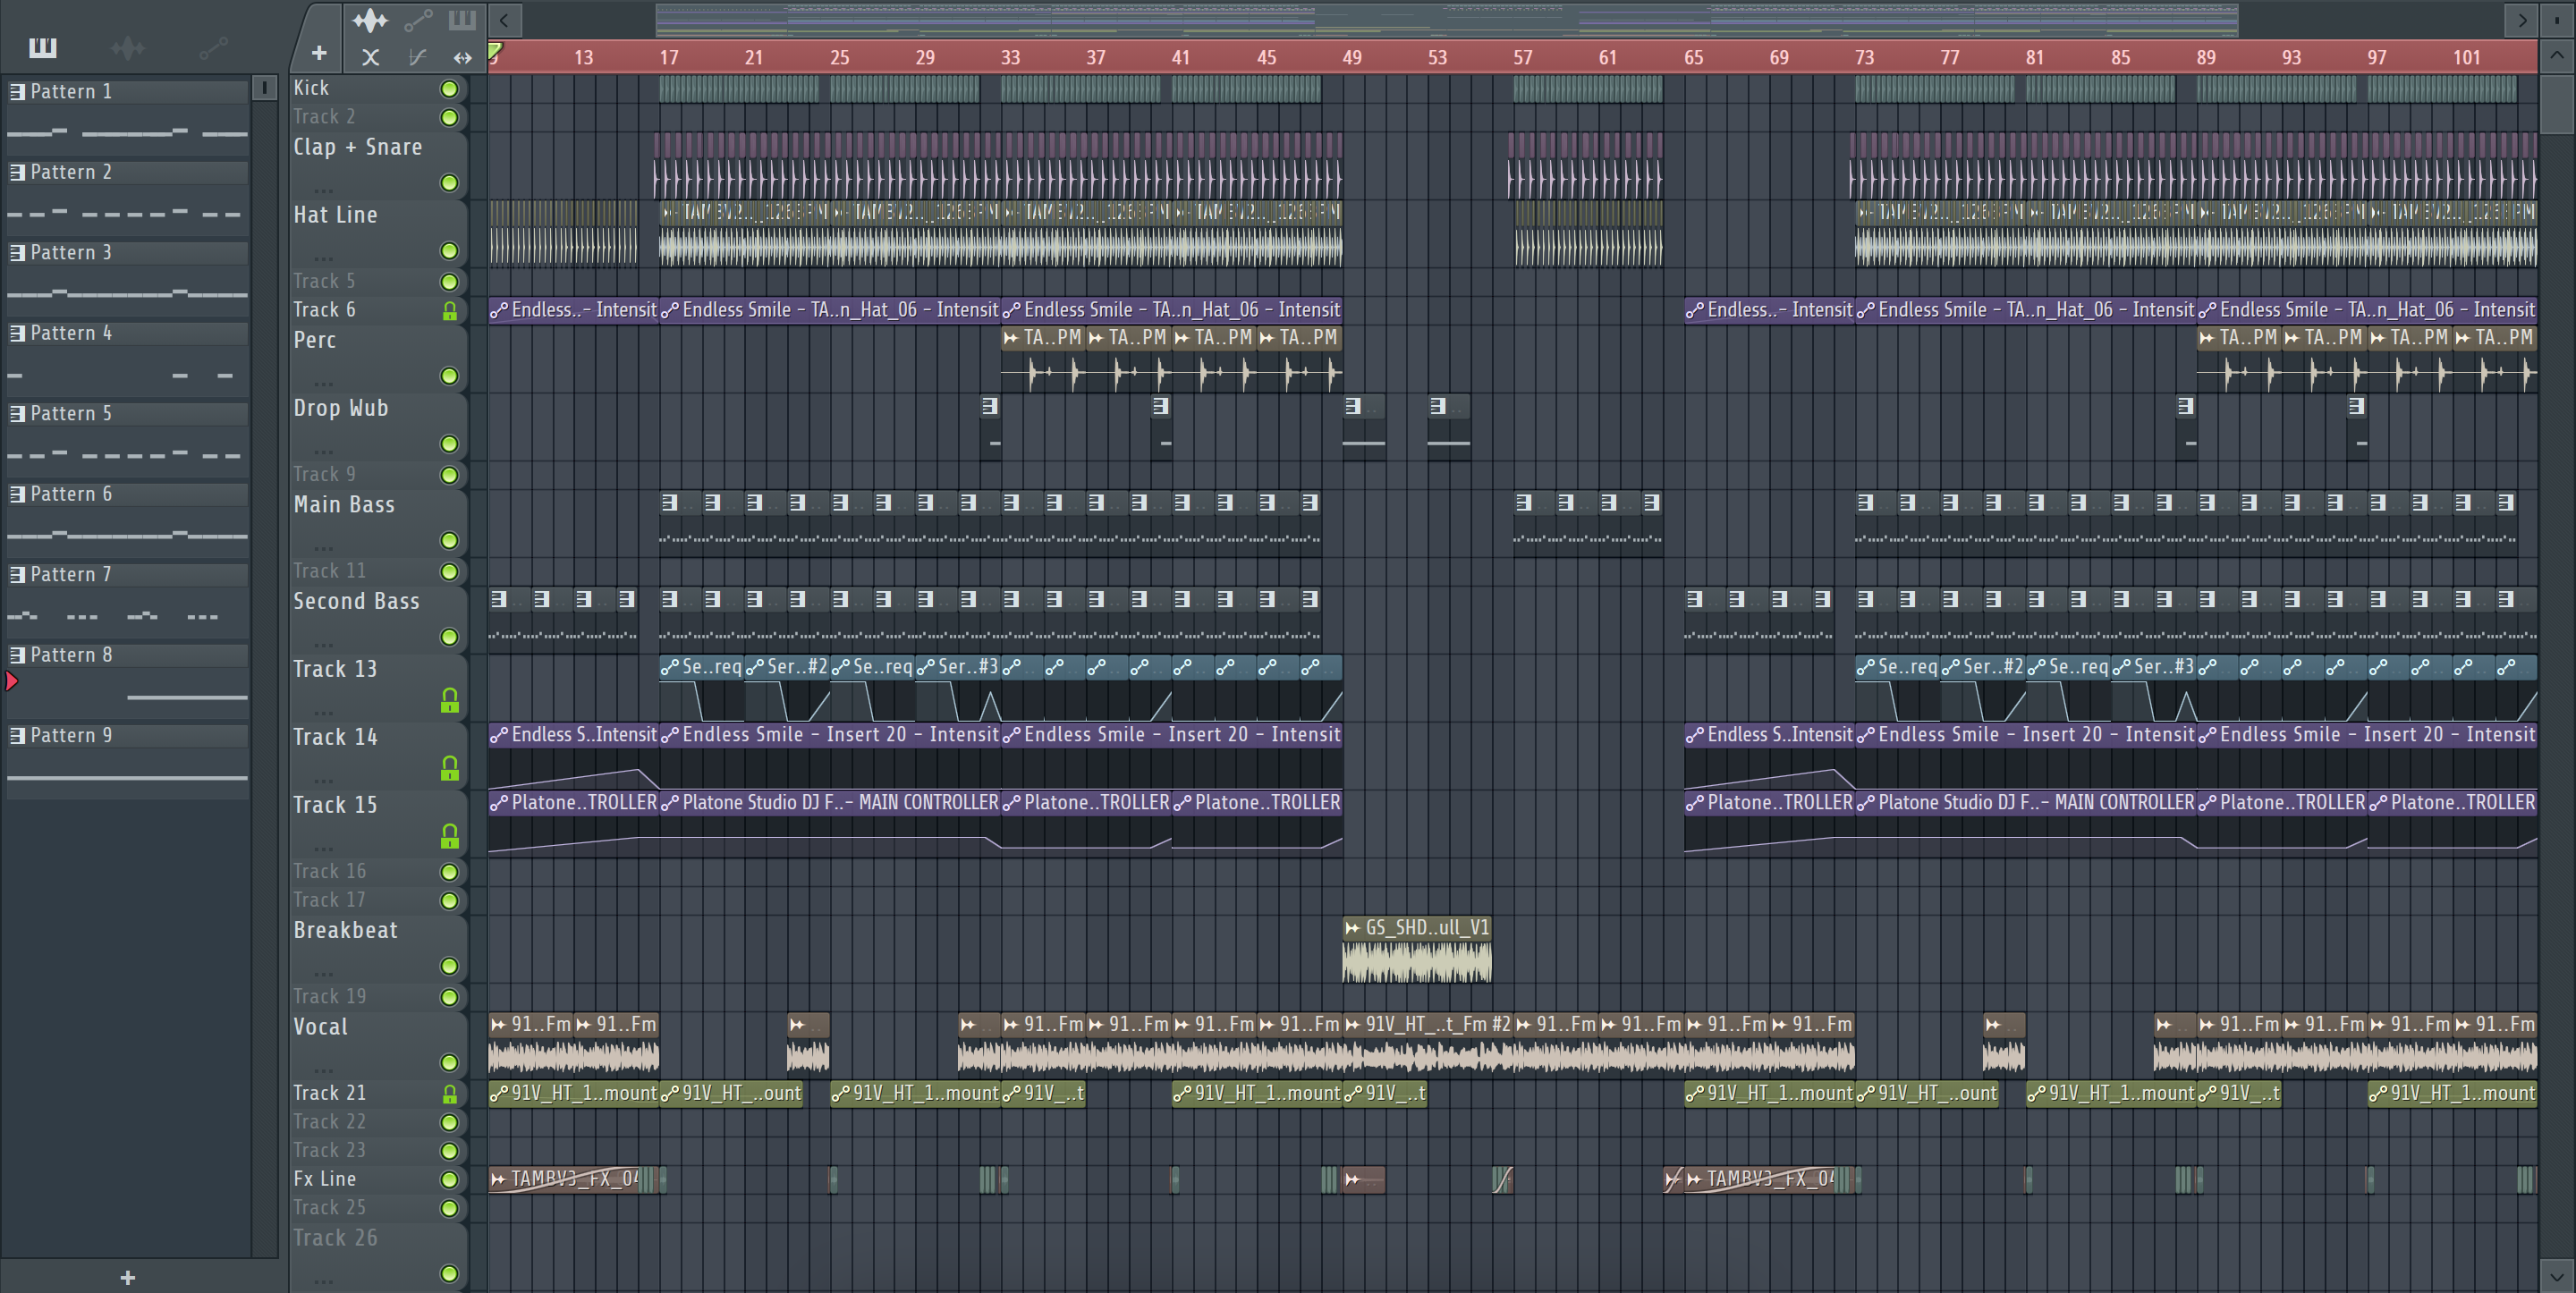Unlock Track 13 padlock icon
Viewport: 2576px width, 1293px height.
click(450, 700)
